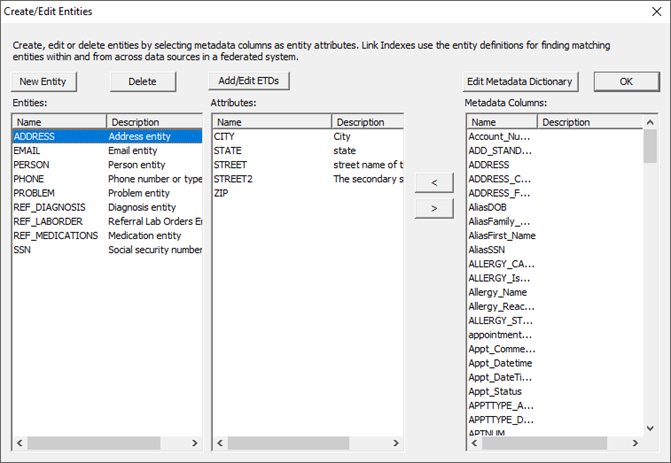The height and width of the screenshot is (463, 671).
Task: Select AliasDOB metadata column
Action: click(487, 207)
